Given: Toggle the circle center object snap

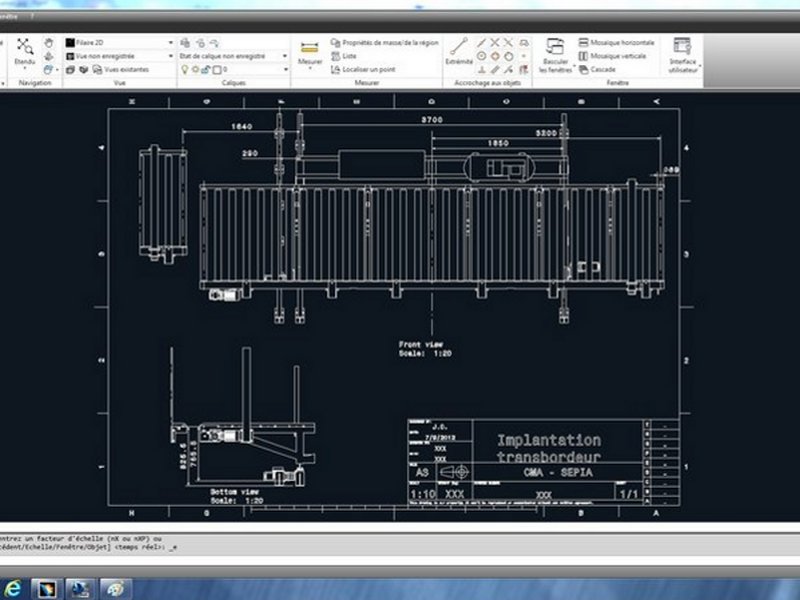Looking at the screenshot, I should (481, 56).
